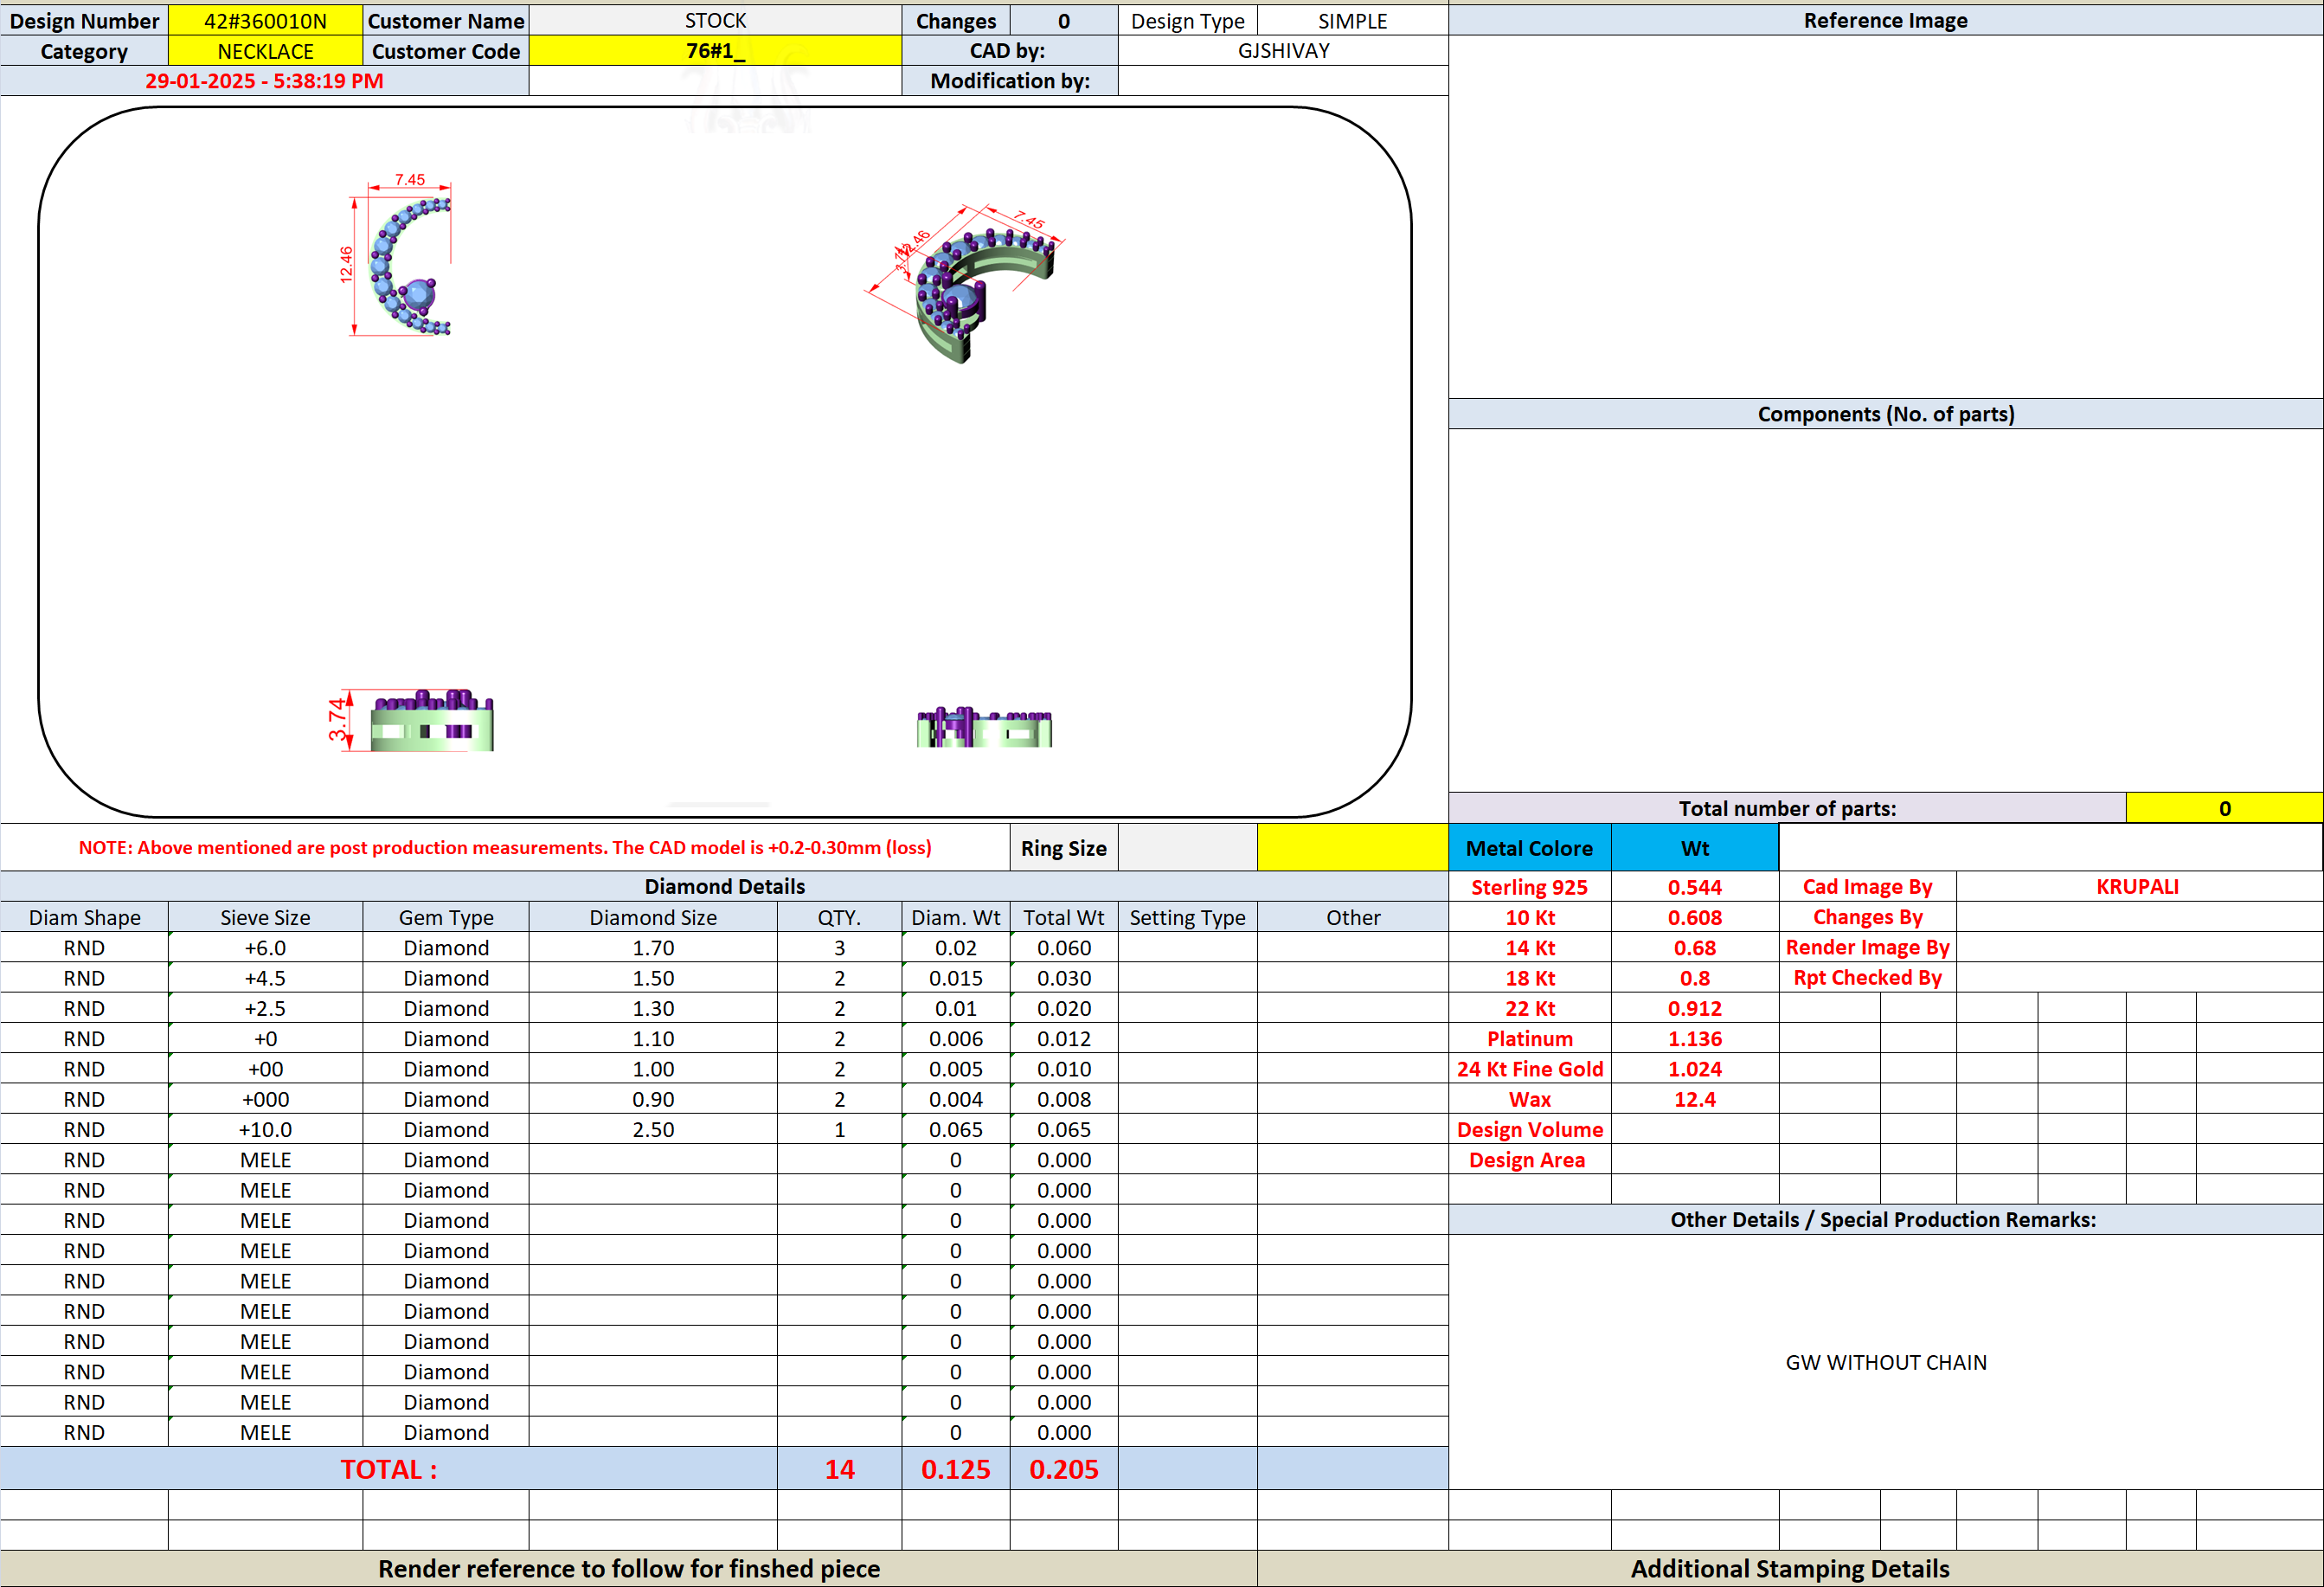Select total diamond weight 0.125
The image size is (2324, 1587).
click(955, 1469)
